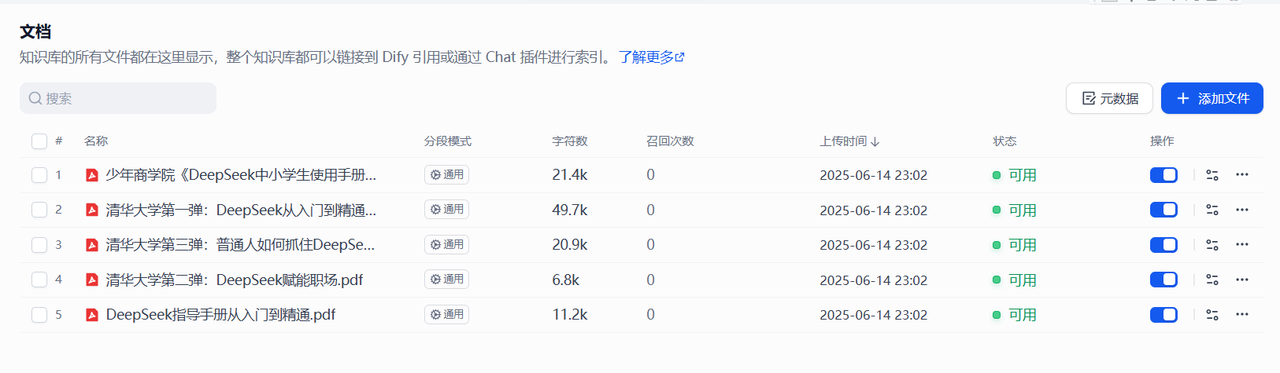Disable the 清华大学第一弹 document toggle

pos(1164,210)
